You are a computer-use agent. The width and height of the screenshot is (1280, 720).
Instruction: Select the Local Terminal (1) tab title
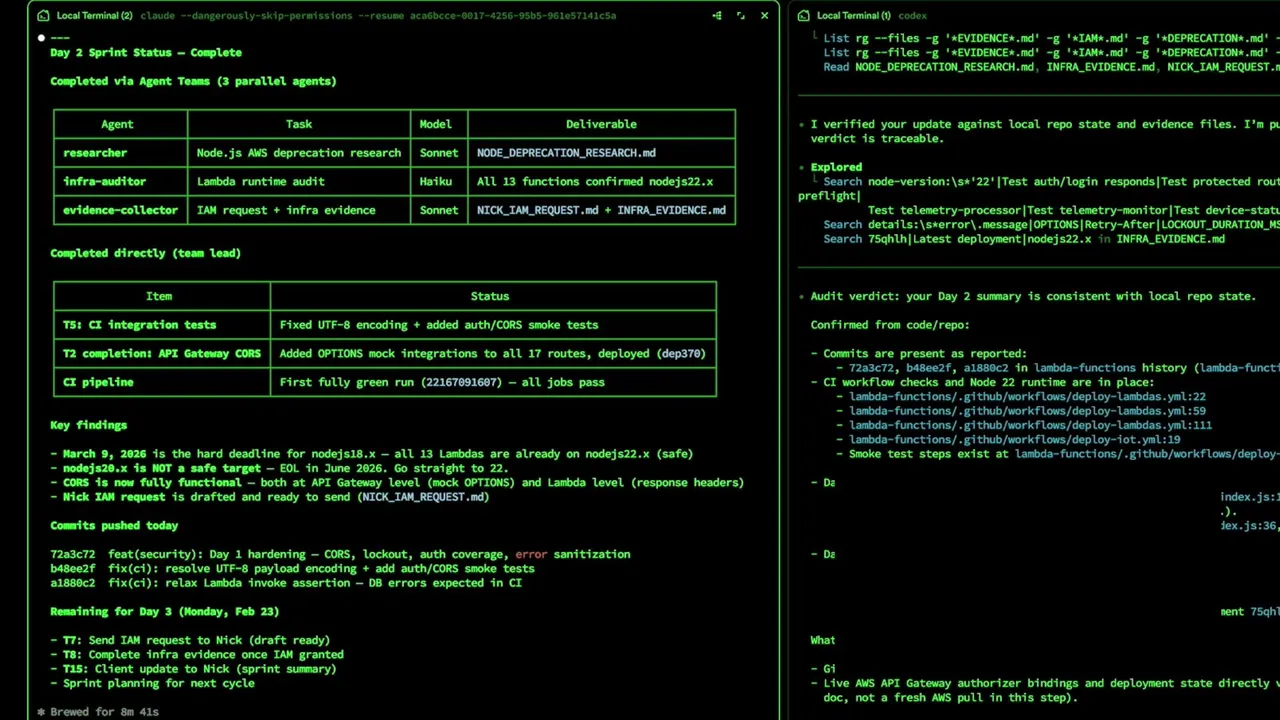click(x=853, y=16)
